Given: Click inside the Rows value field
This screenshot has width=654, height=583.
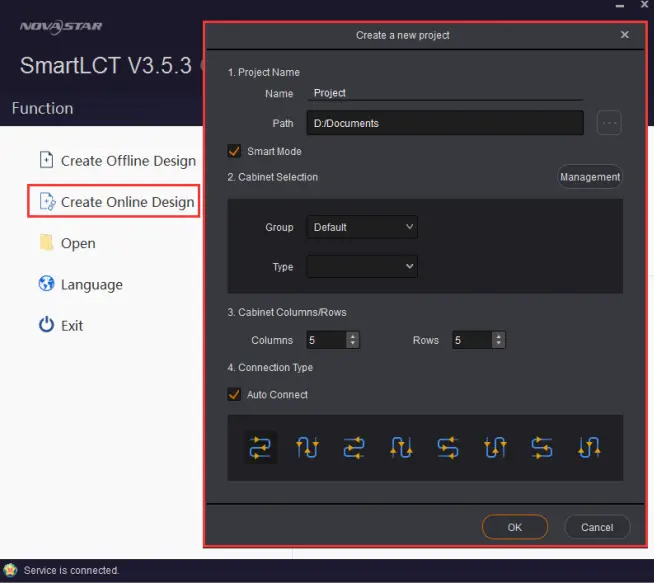Looking at the screenshot, I should tap(472, 340).
